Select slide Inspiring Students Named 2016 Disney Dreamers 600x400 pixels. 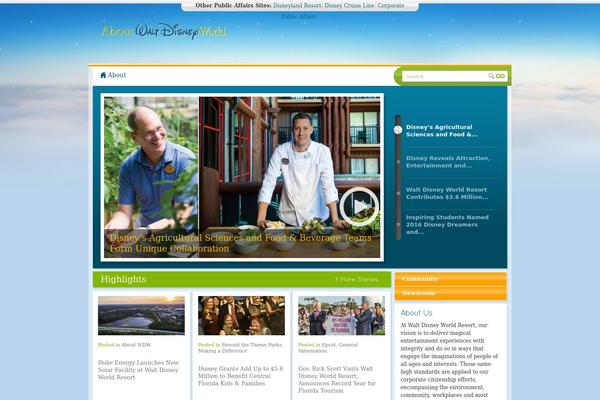[447, 225]
